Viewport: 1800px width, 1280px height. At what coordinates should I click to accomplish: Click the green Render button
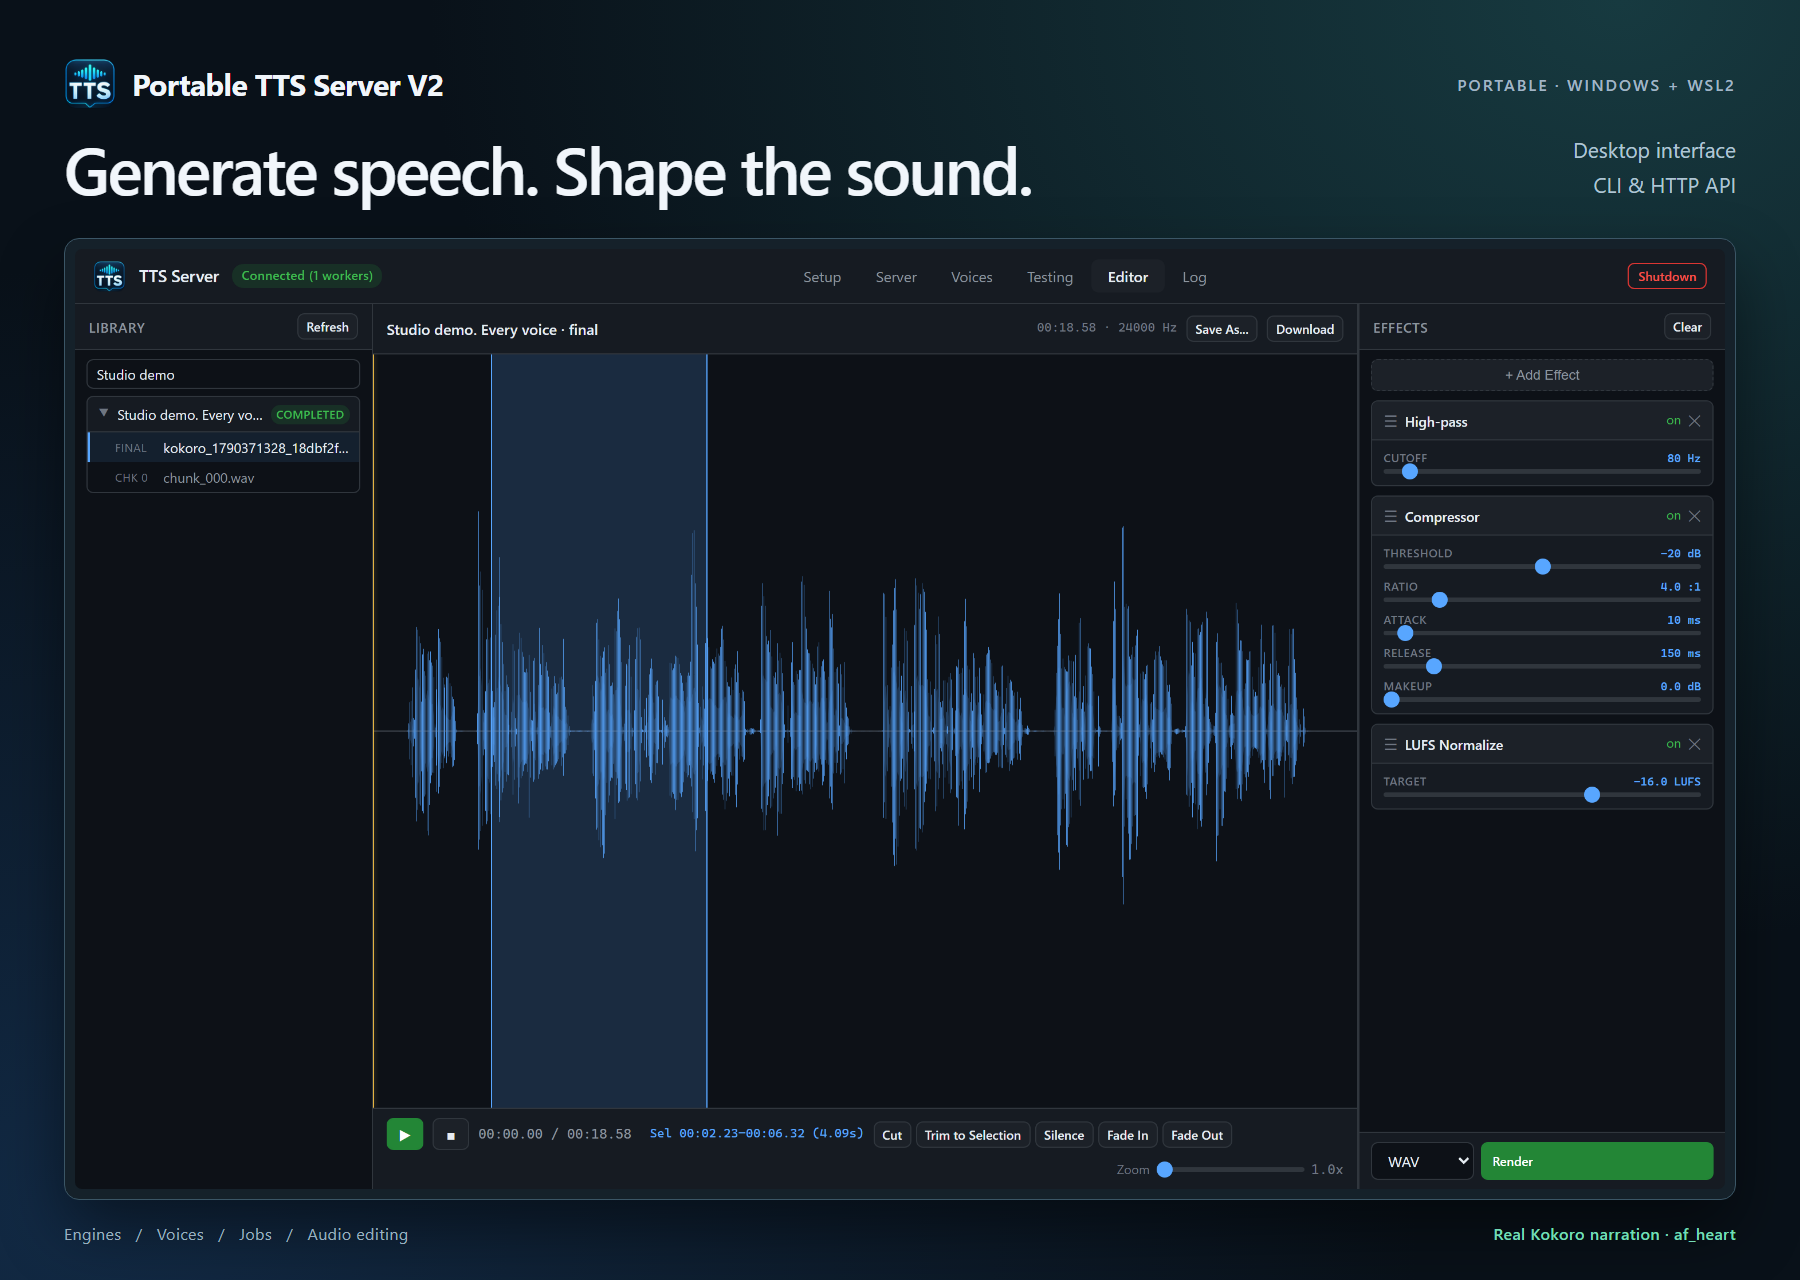click(x=1597, y=1161)
